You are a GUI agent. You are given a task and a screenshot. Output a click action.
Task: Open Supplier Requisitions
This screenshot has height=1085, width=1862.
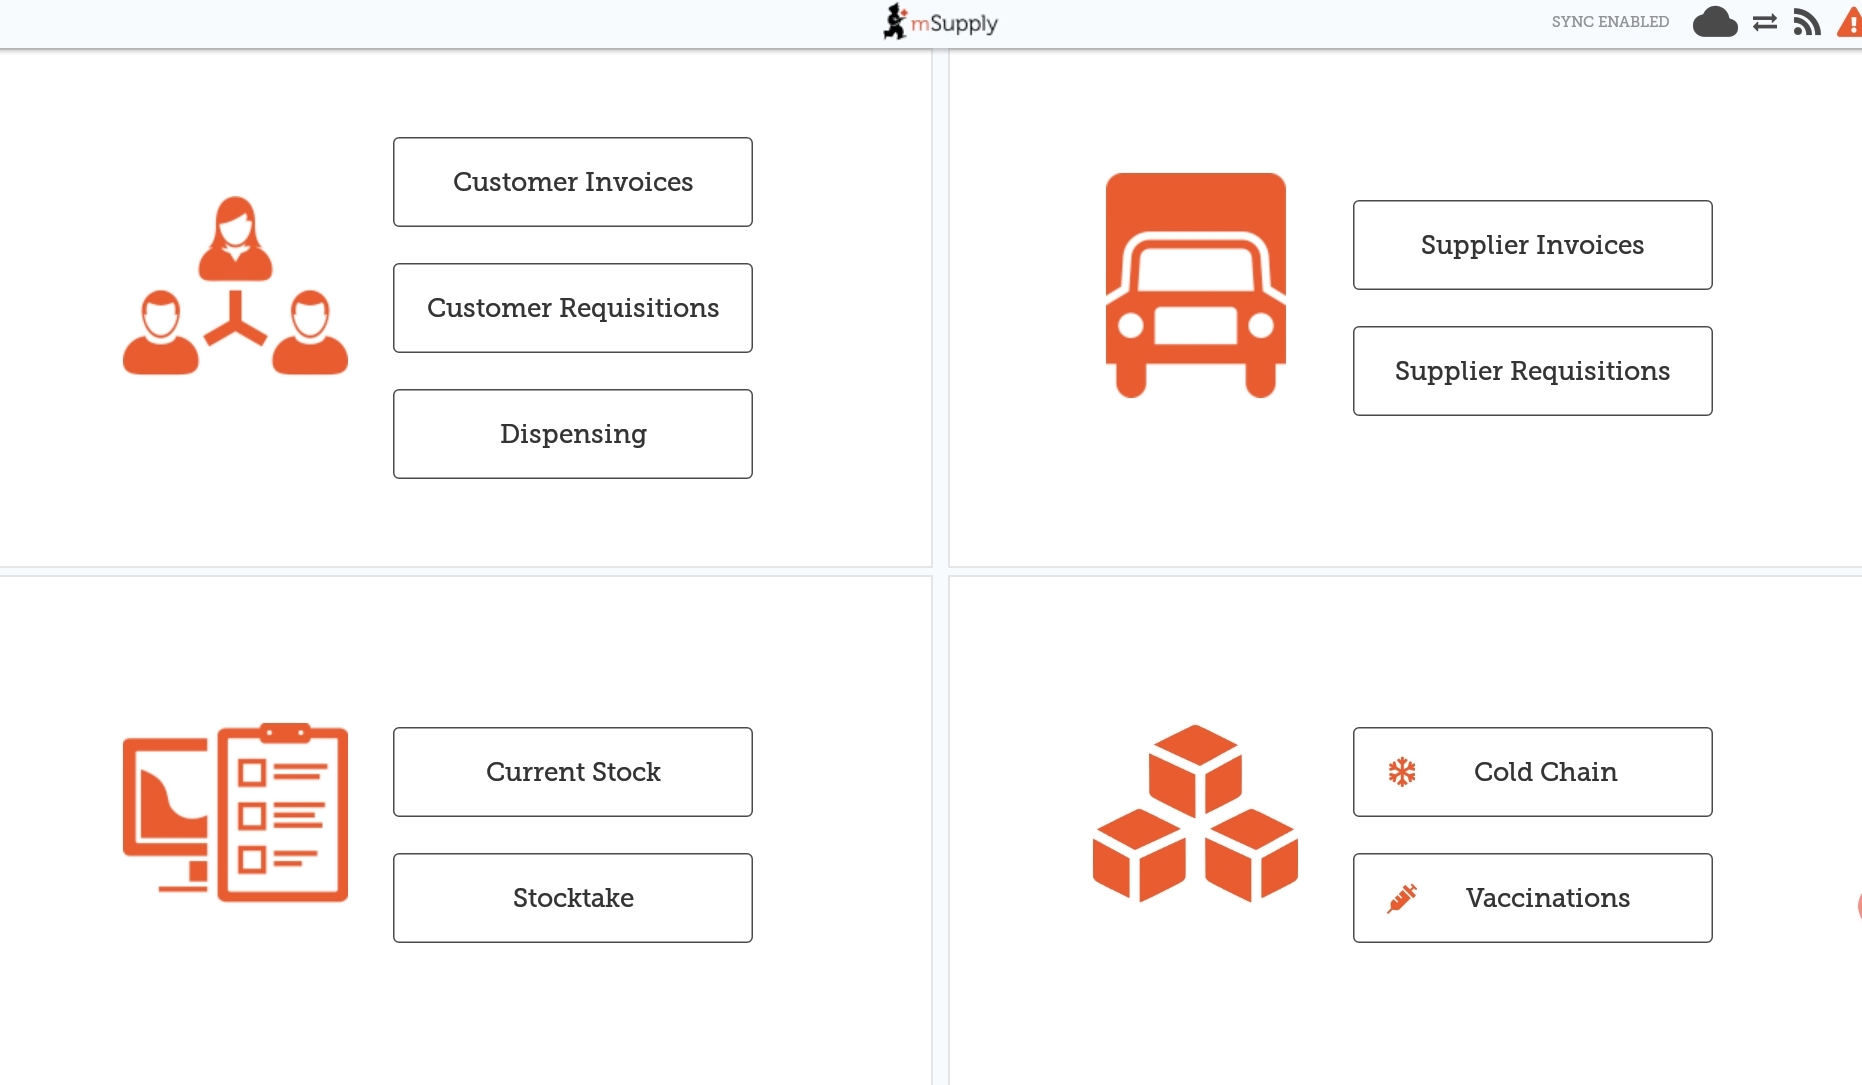click(1532, 371)
